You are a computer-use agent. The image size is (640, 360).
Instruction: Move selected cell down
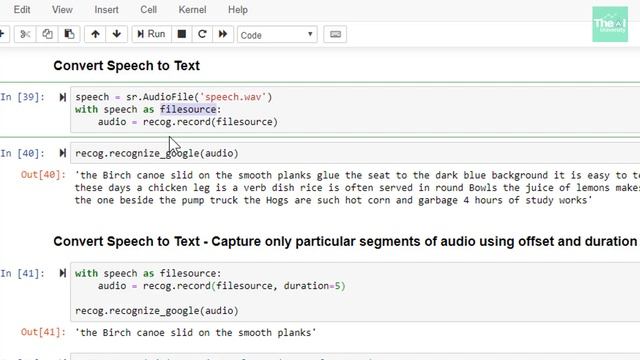[117, 34]
